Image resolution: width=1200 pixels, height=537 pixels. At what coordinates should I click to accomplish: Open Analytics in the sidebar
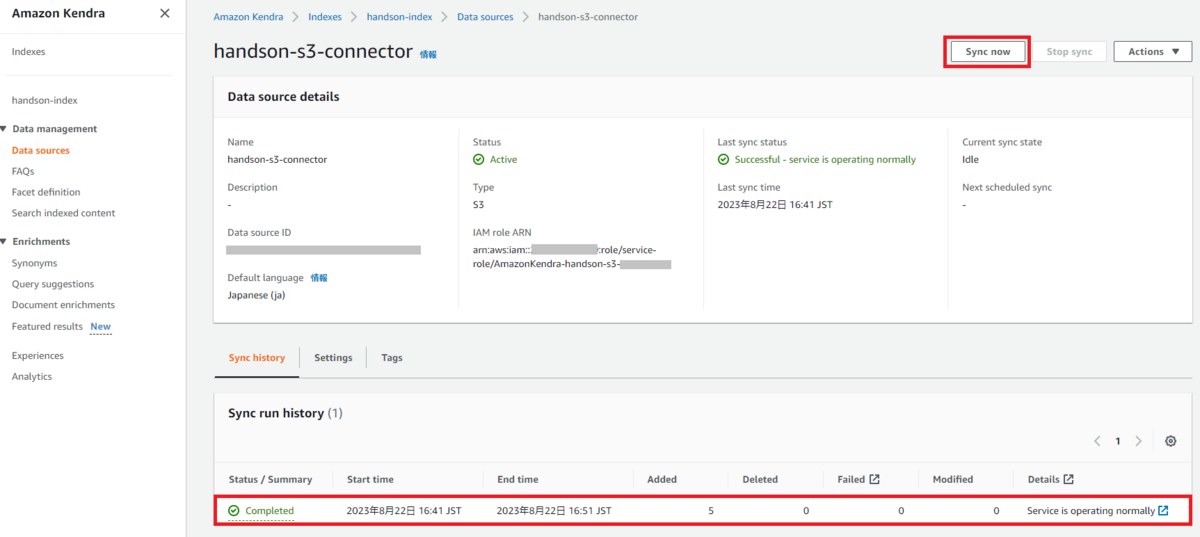pos(32,377)
